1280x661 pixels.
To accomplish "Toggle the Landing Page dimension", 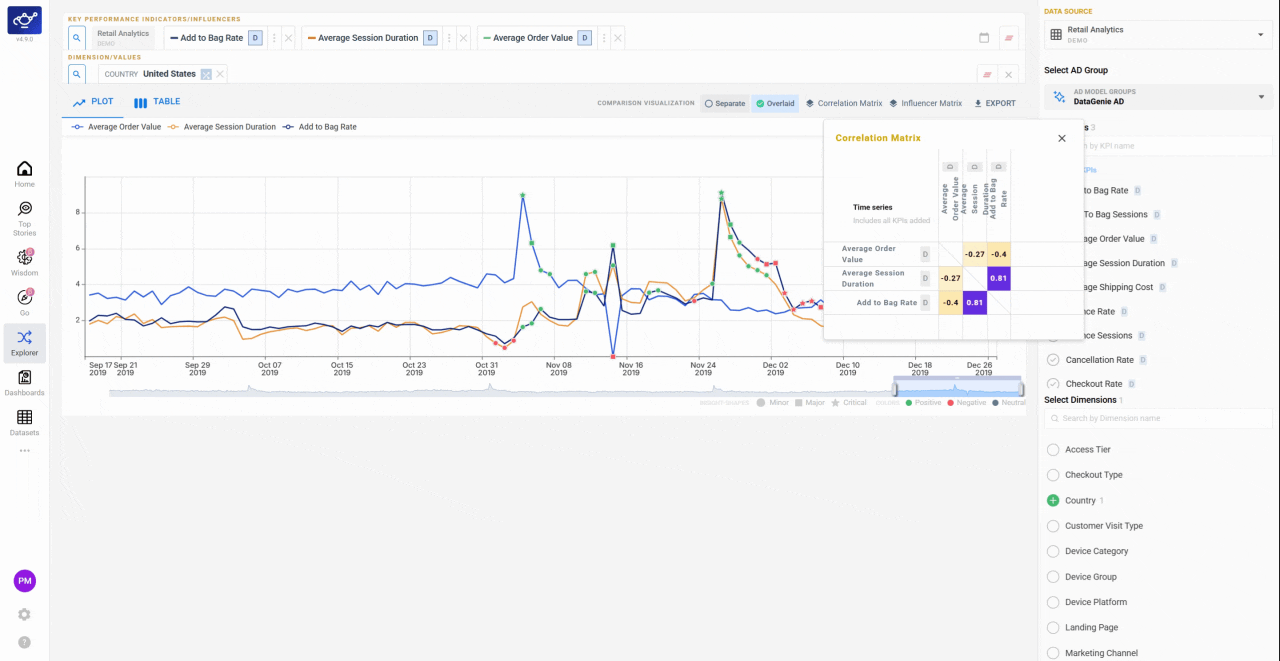I will (1053, 628).
